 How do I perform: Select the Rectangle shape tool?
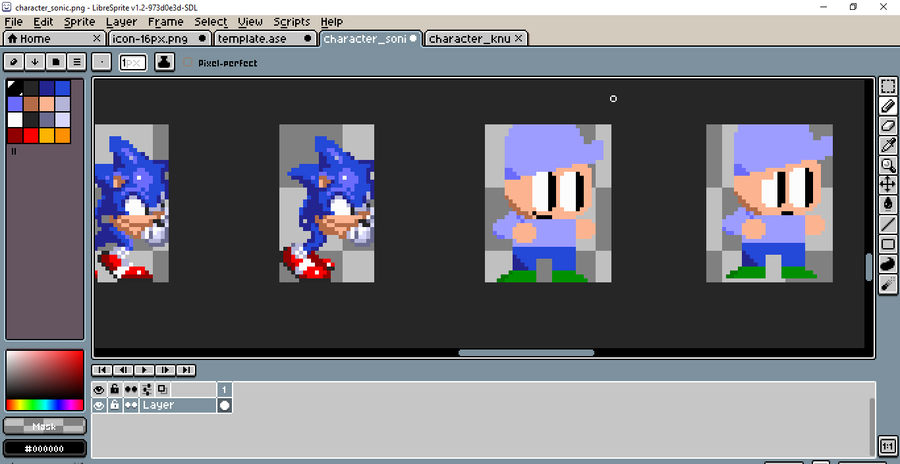click(x=888, y=244)
